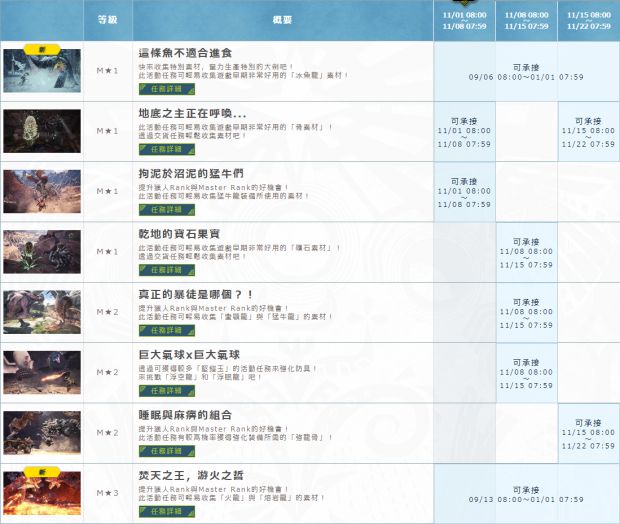Click M★1 rank of 地底之主正在呼喚
This screenshot has width=620, height=524.
[x=108, y=131]
